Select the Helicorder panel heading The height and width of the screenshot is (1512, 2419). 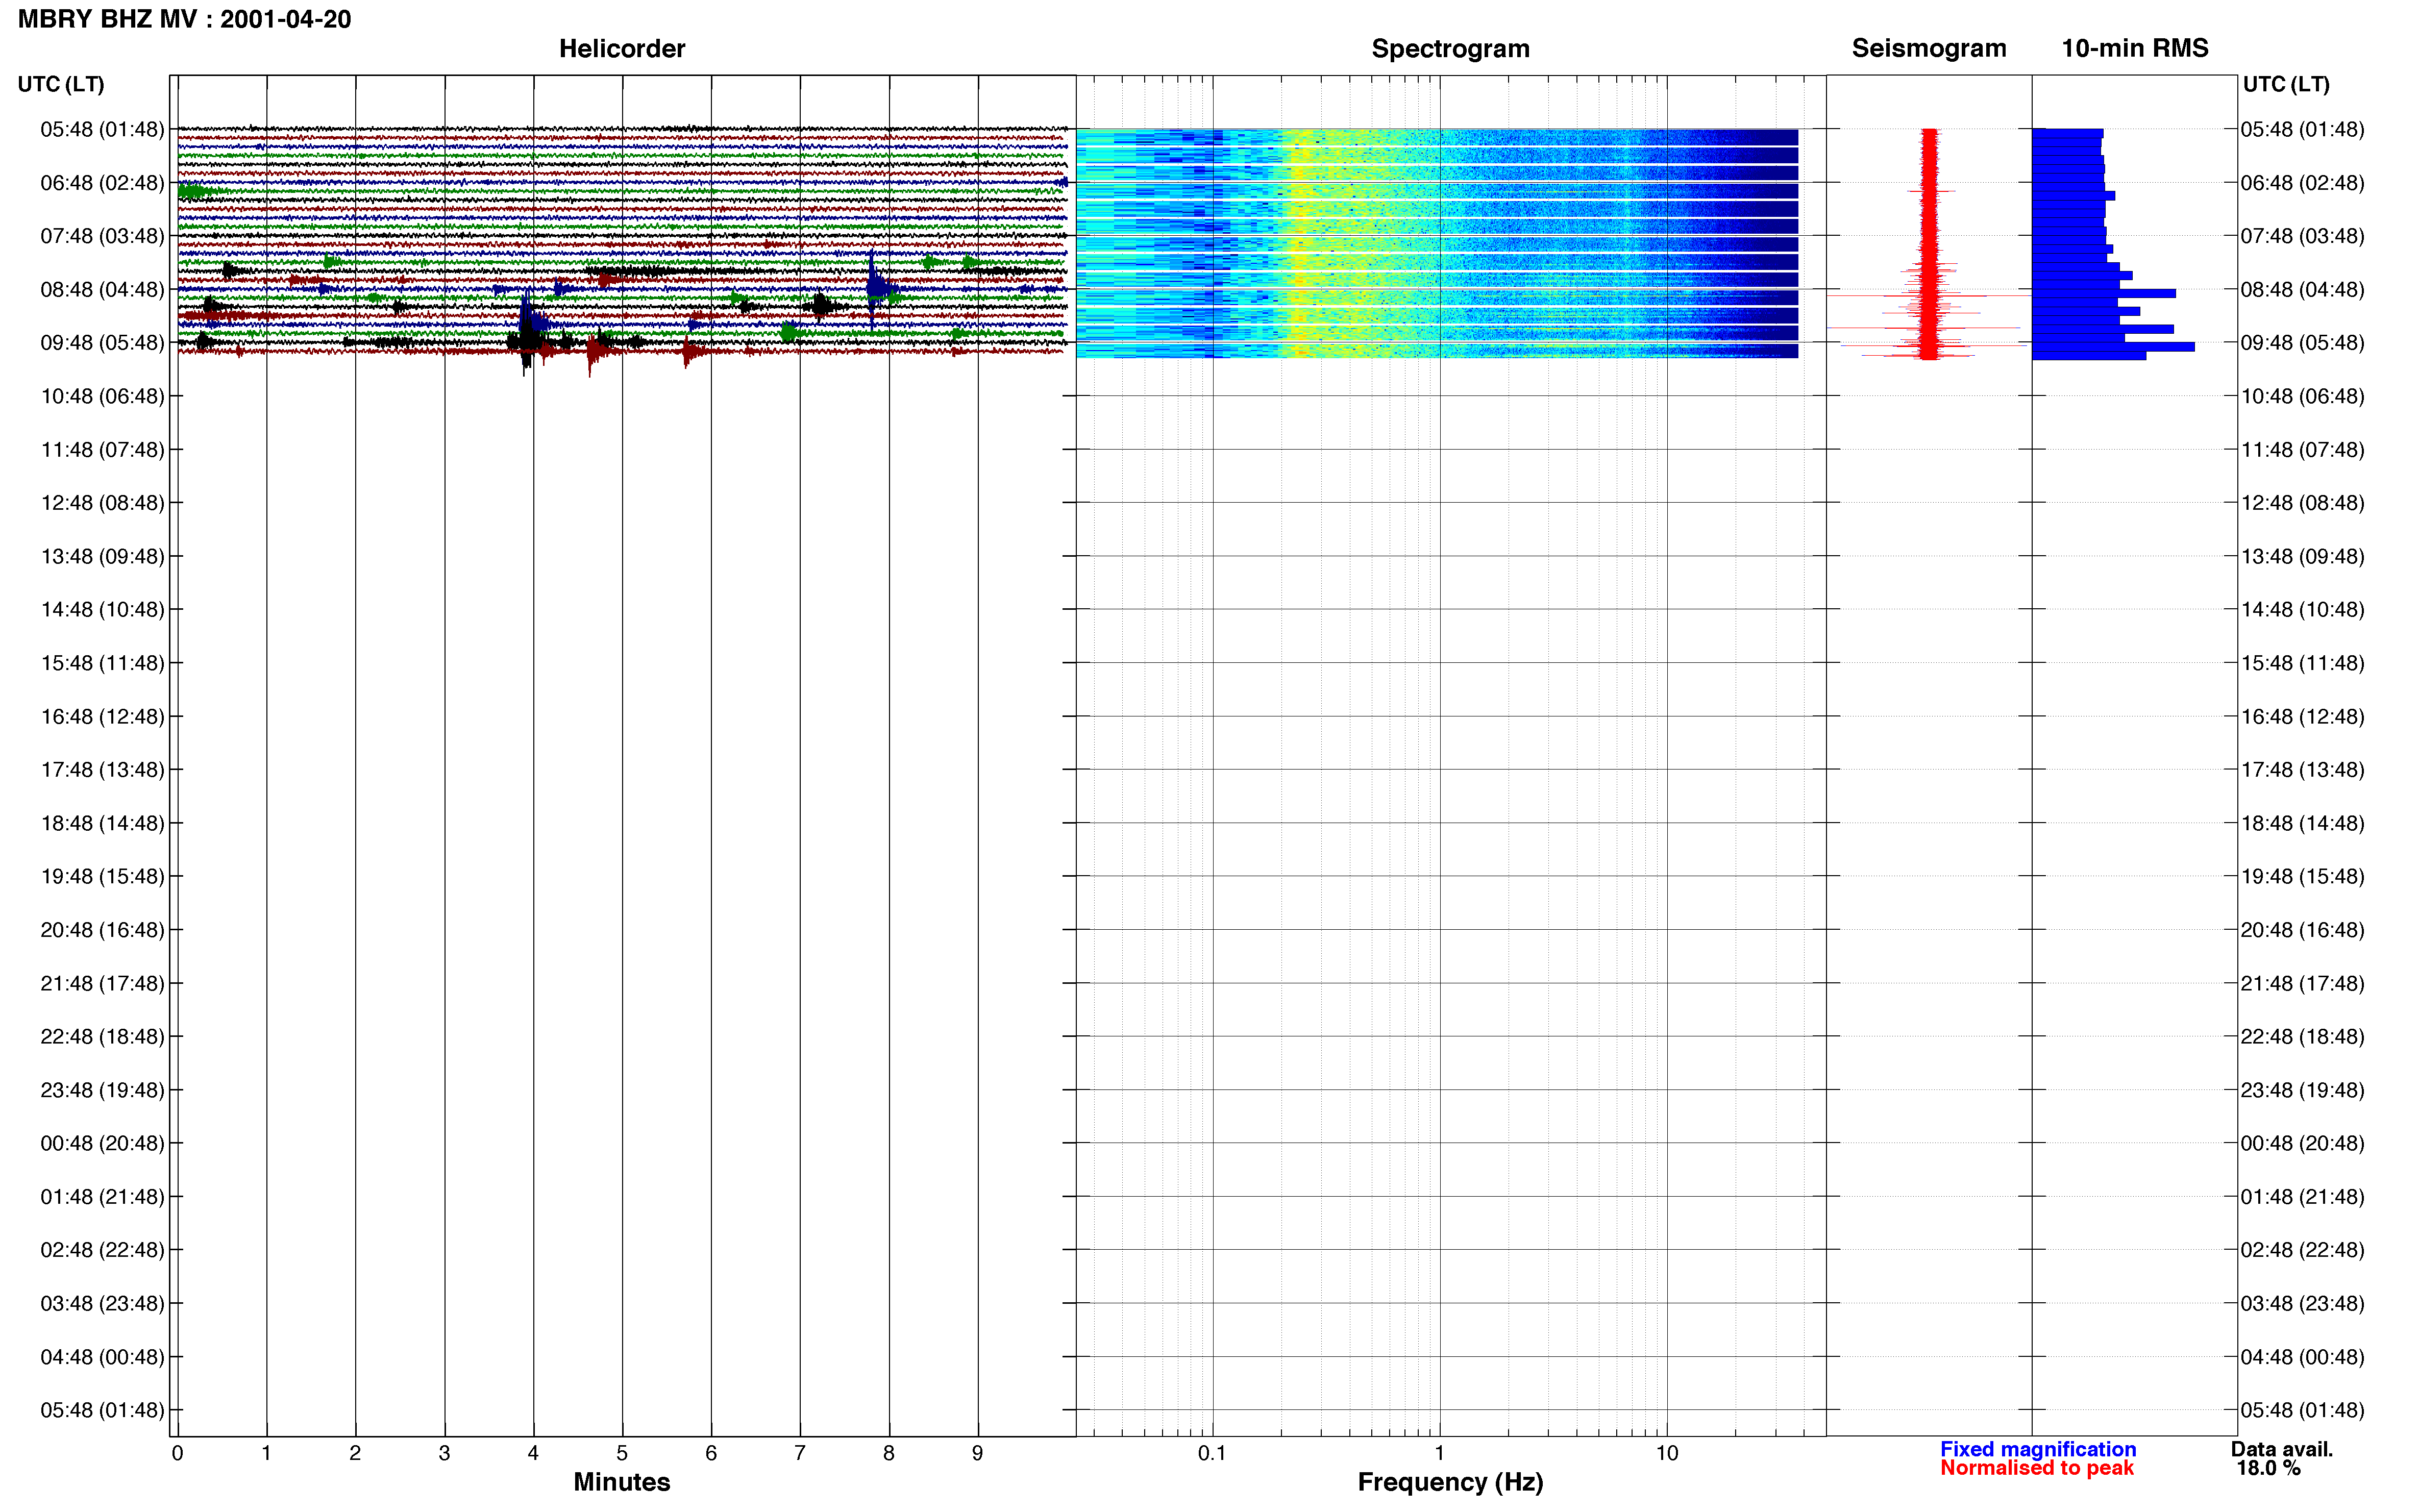tap(621, 48)
